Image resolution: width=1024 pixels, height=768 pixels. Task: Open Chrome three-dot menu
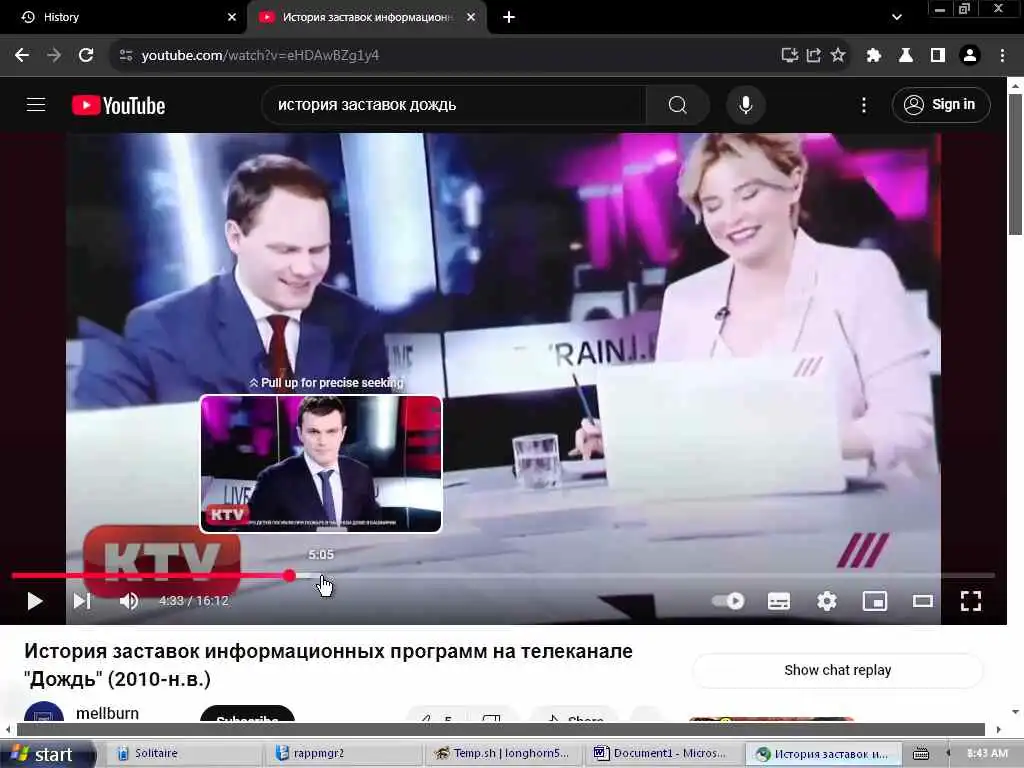tap(1002, 56)
